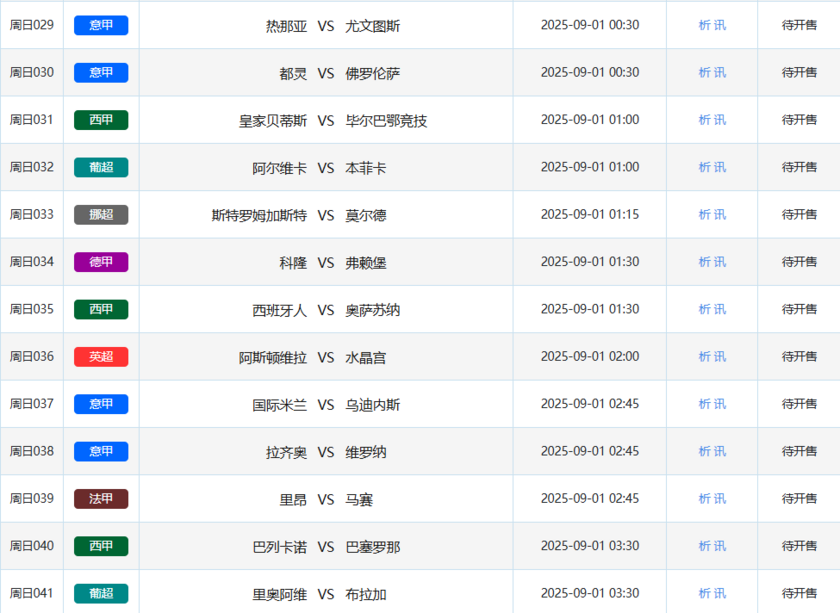Click the 西甲 badge in row 周日040
Image resolution: width=840 pixels, height=613 pixels.
click(x=101, y=546)
